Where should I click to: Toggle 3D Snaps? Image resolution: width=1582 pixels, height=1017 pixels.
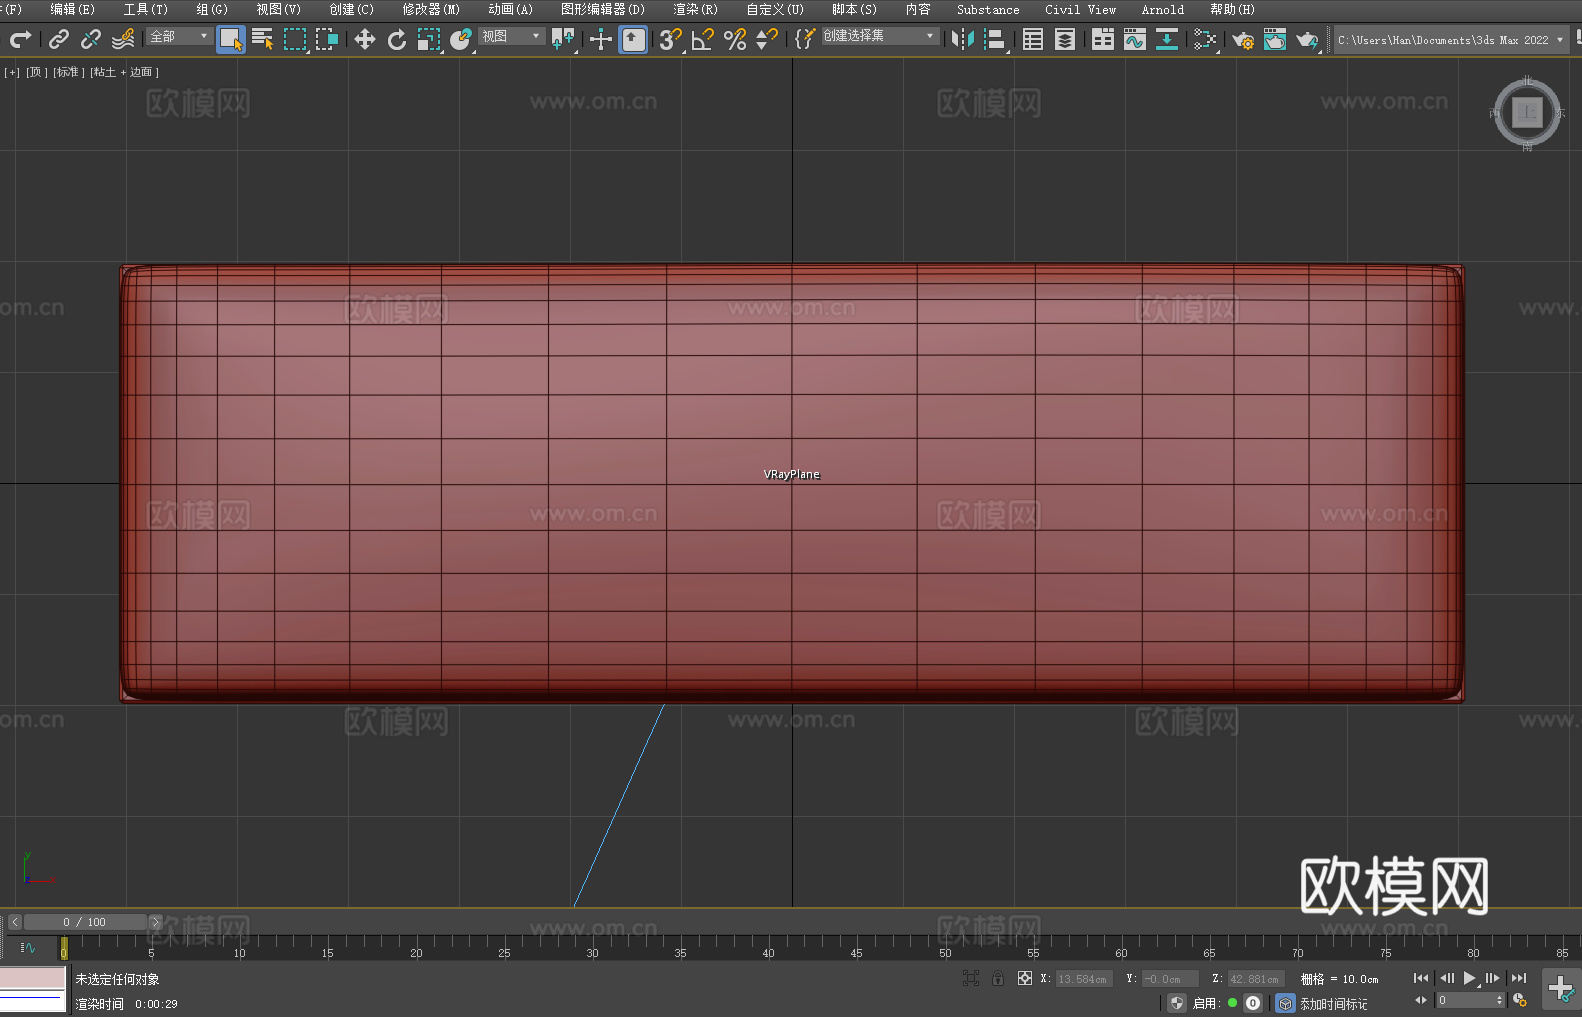[671, 39]
